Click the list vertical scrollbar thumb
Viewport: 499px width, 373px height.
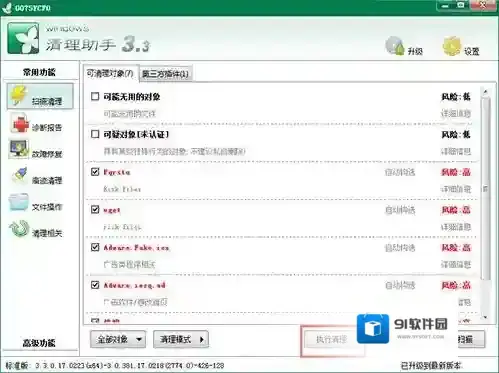point(486,188)
